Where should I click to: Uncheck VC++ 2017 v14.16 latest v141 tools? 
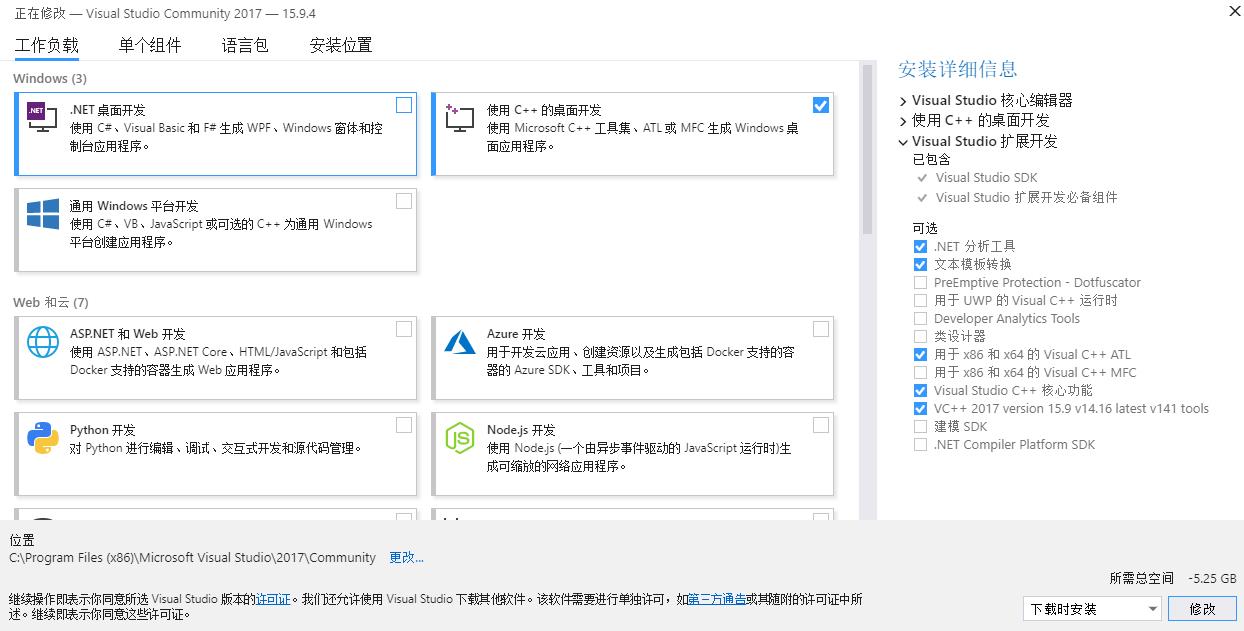tap(920, 408)
